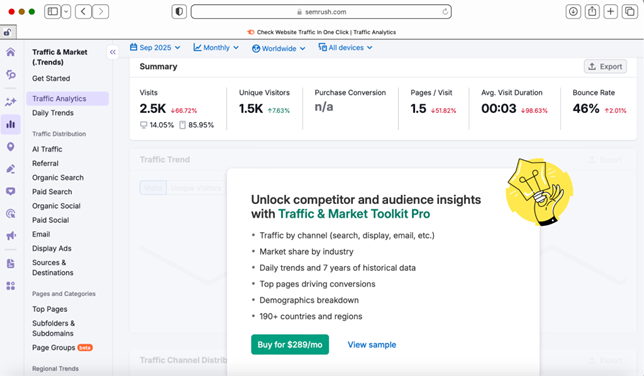Open a new tab with plus icon

[611, 12]
